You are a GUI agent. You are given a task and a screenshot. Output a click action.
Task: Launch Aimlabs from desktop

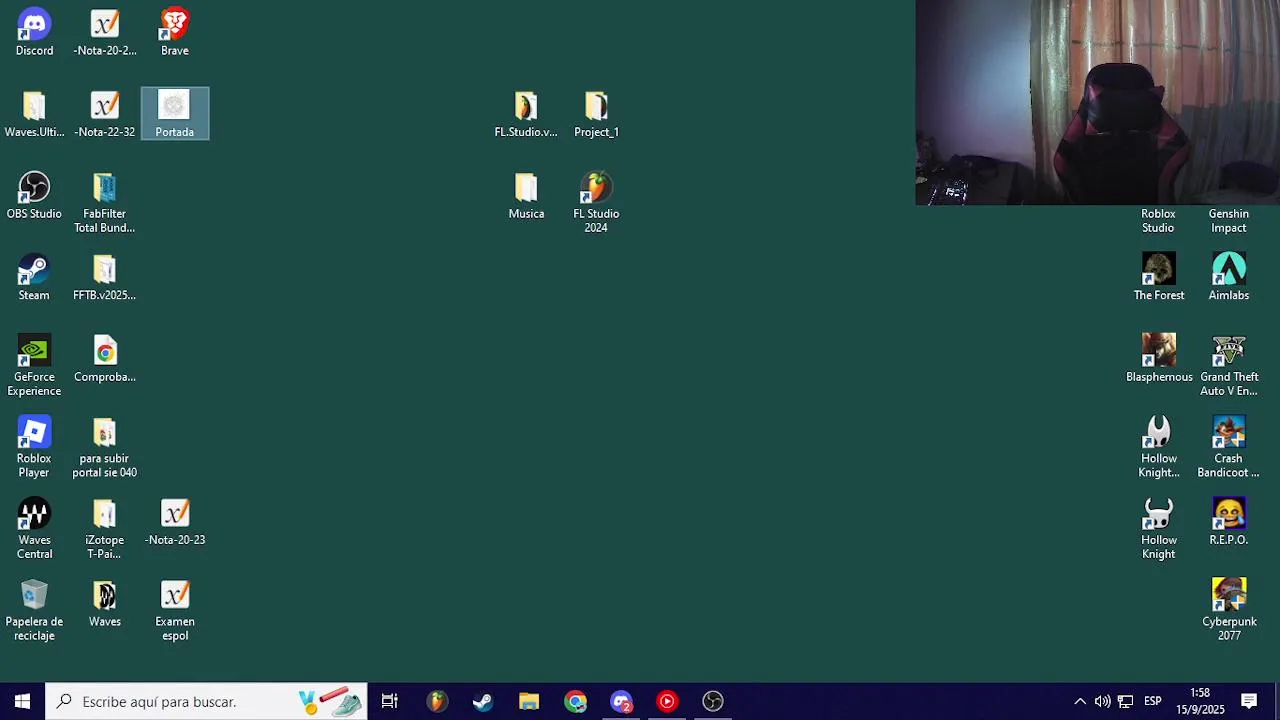(x=1229, y=277)
